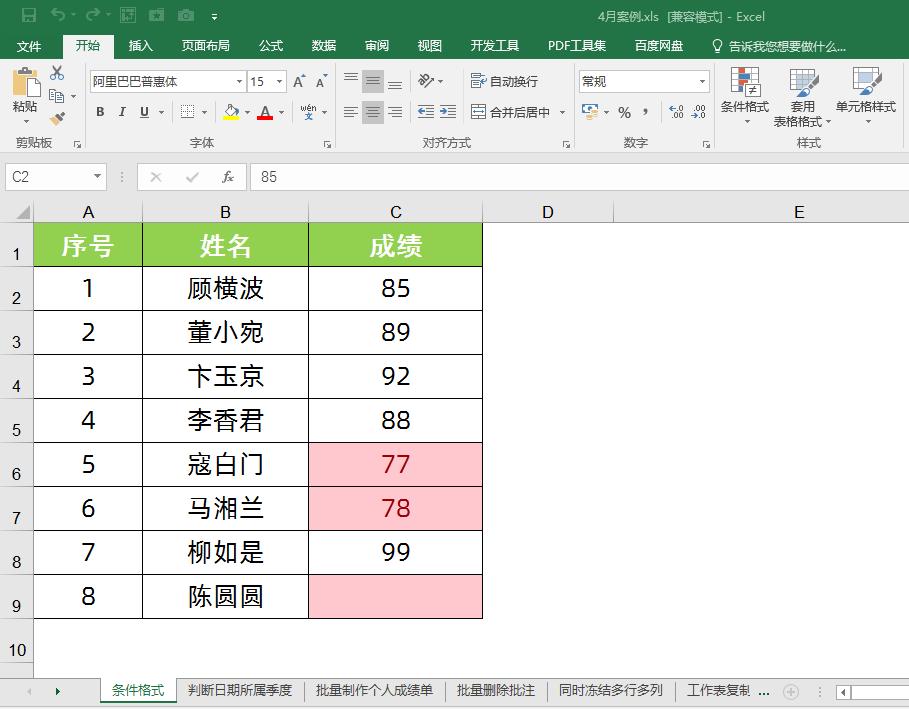
Task: Toggle bold formatting
Action: coord(99,112)
